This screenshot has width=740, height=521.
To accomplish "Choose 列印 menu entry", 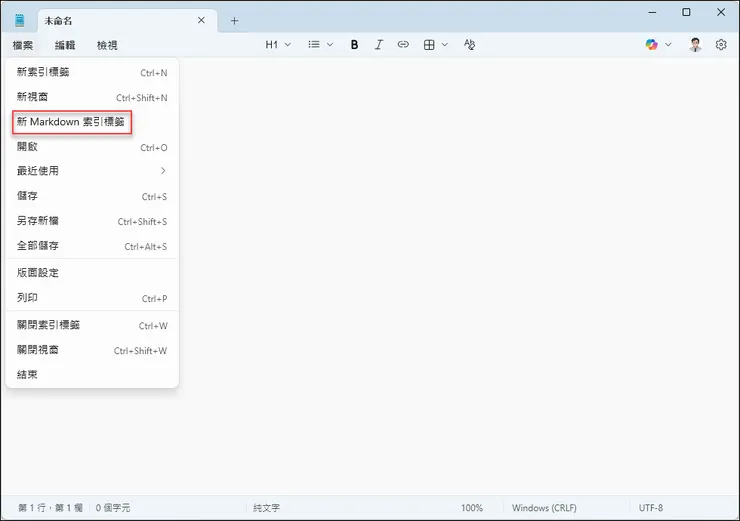I will [x=92, y=298].
